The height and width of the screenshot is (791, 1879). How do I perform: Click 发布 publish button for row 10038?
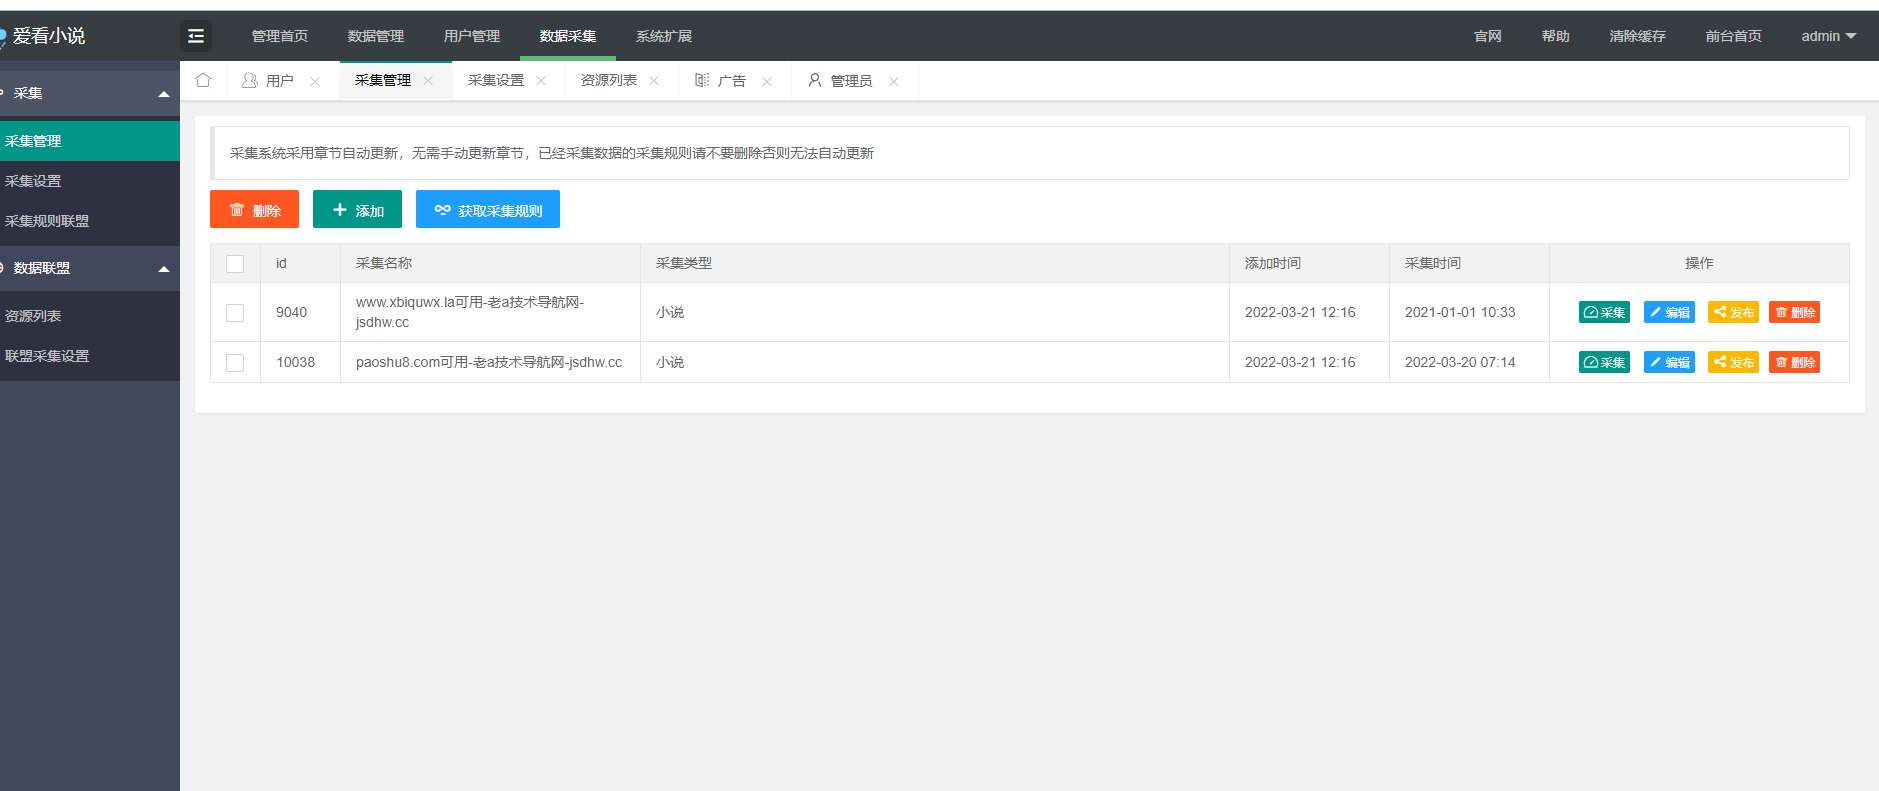point(1733,362)
